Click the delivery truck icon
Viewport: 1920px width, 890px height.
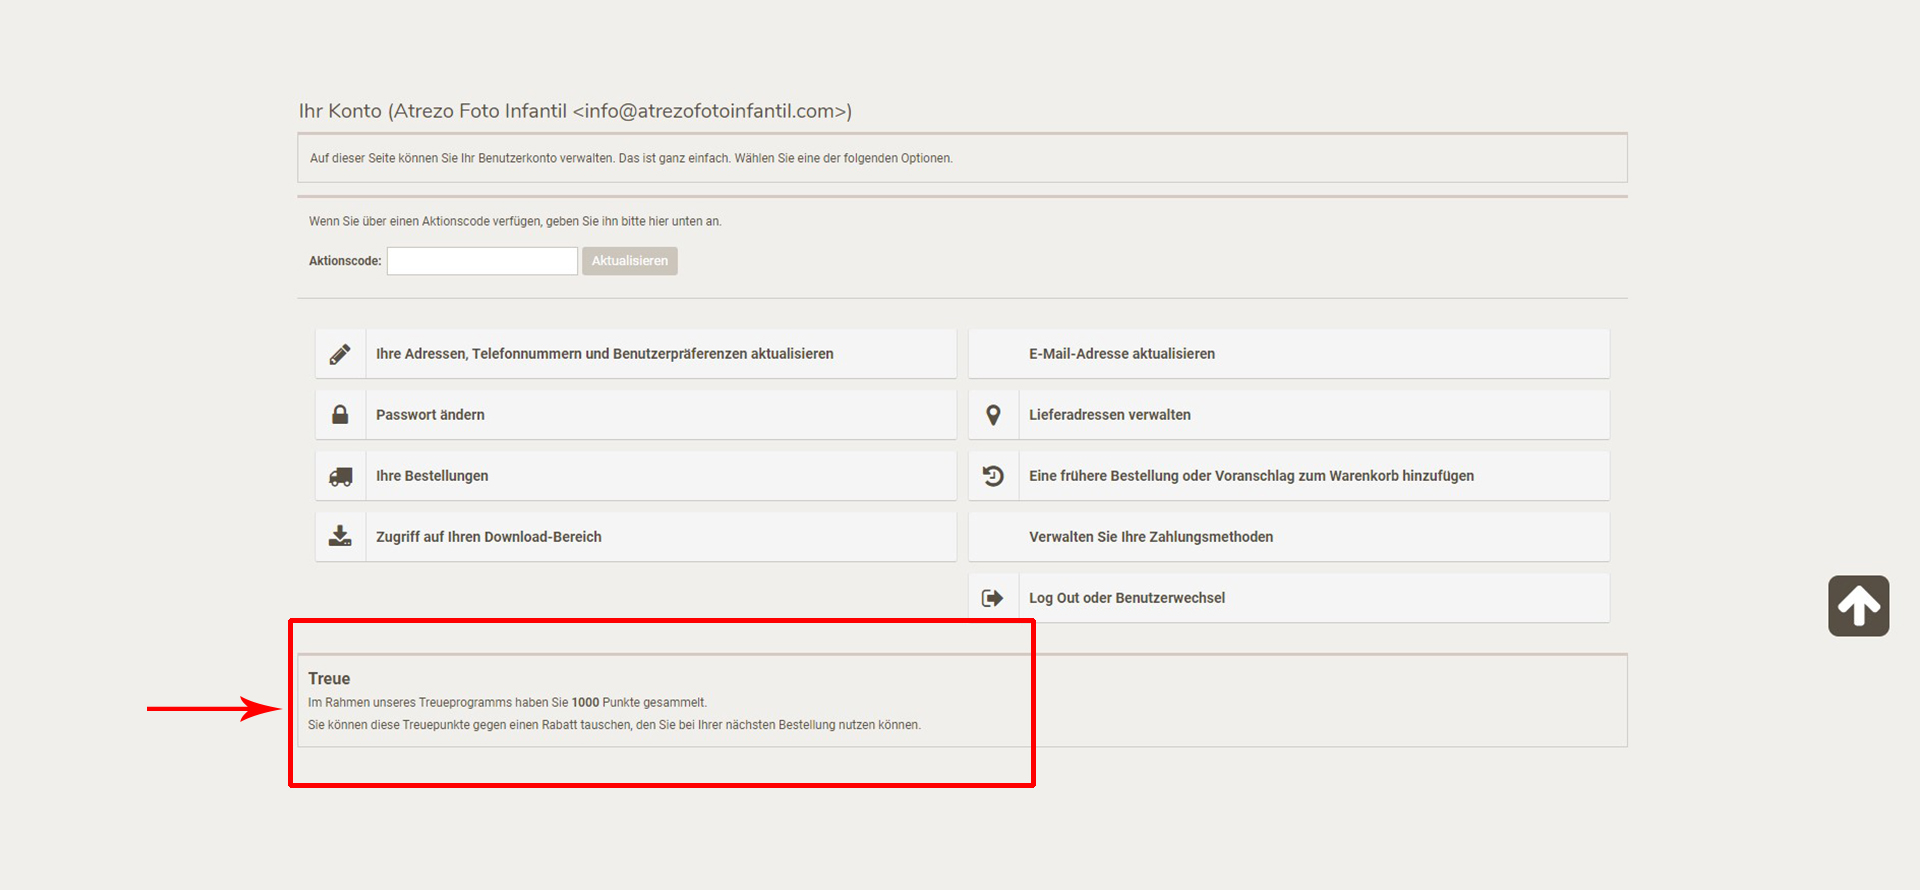click(340, 476)
